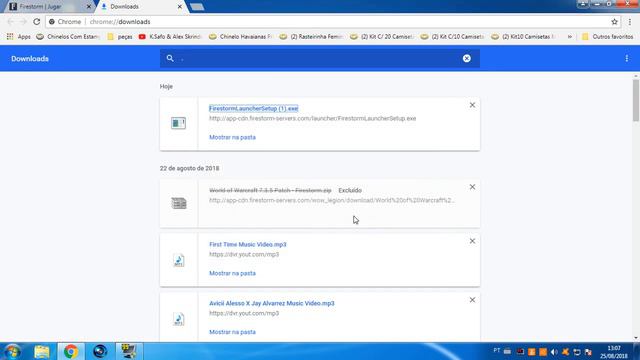Open the Kit C/ 20 Camisetas bookmark

point(381,37)
